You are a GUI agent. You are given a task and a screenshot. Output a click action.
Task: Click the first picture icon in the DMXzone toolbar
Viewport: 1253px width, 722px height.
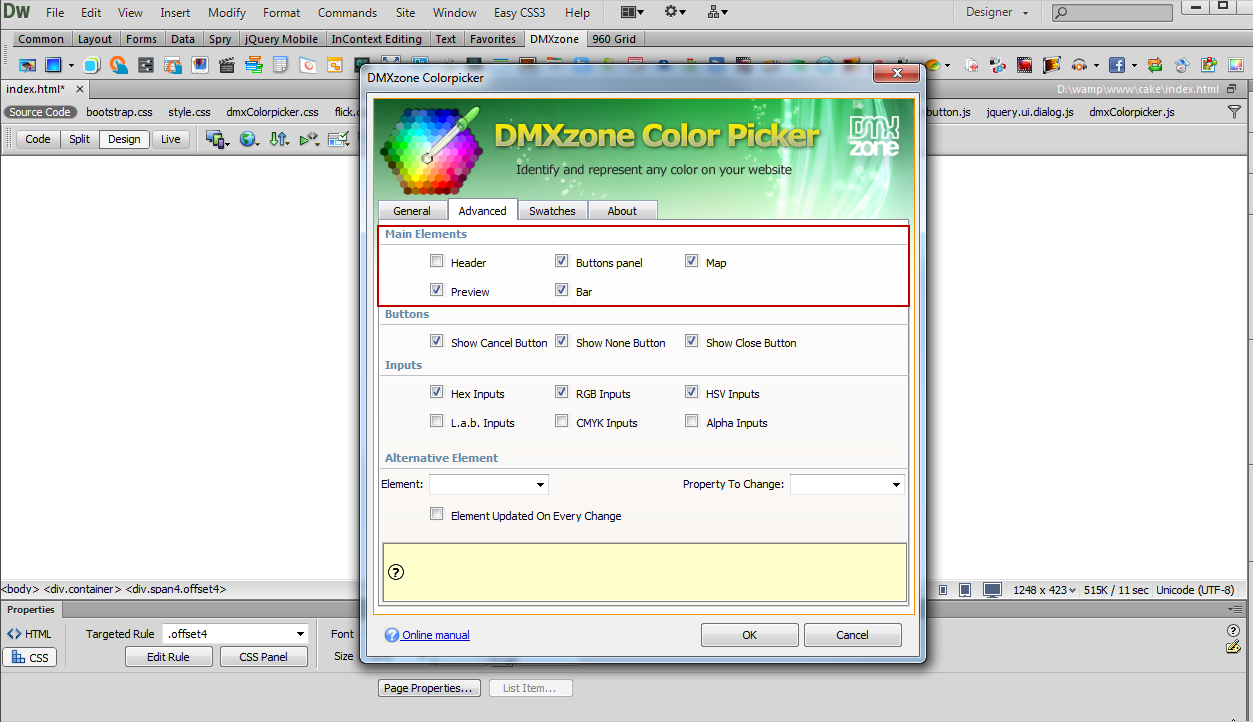point(28,65)
